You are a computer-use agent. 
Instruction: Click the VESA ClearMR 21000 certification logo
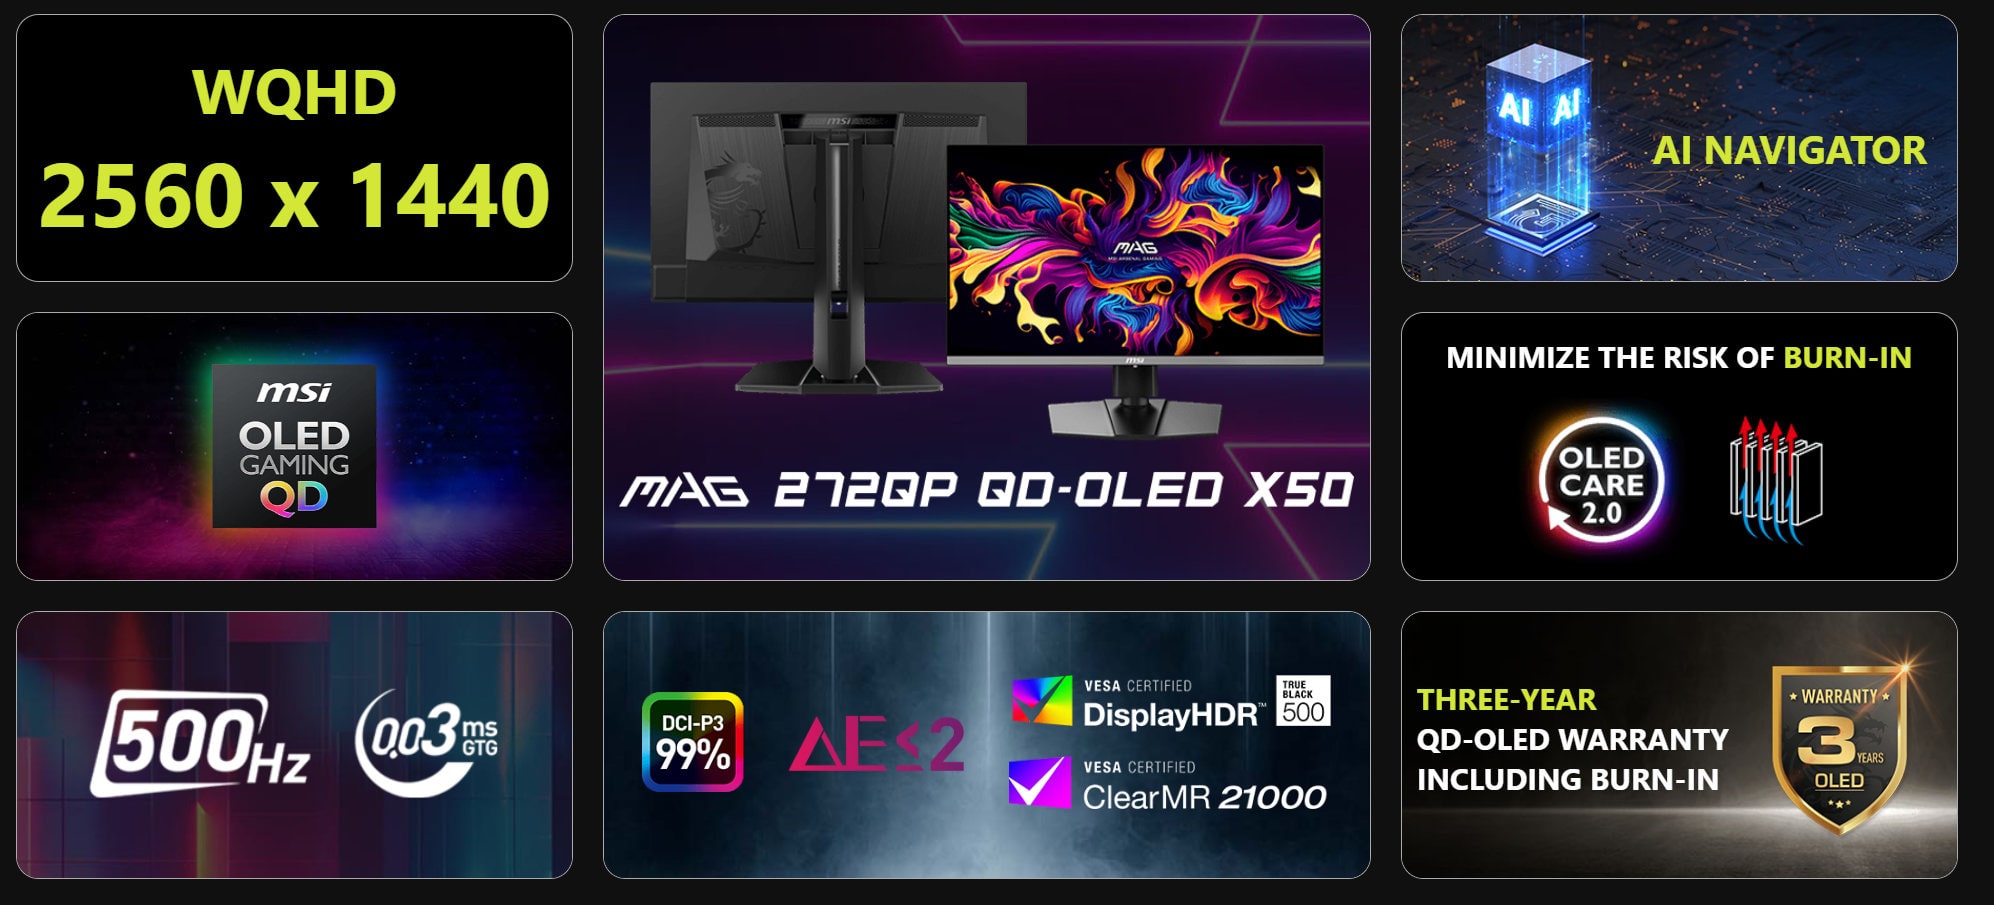coord(1168,783)
